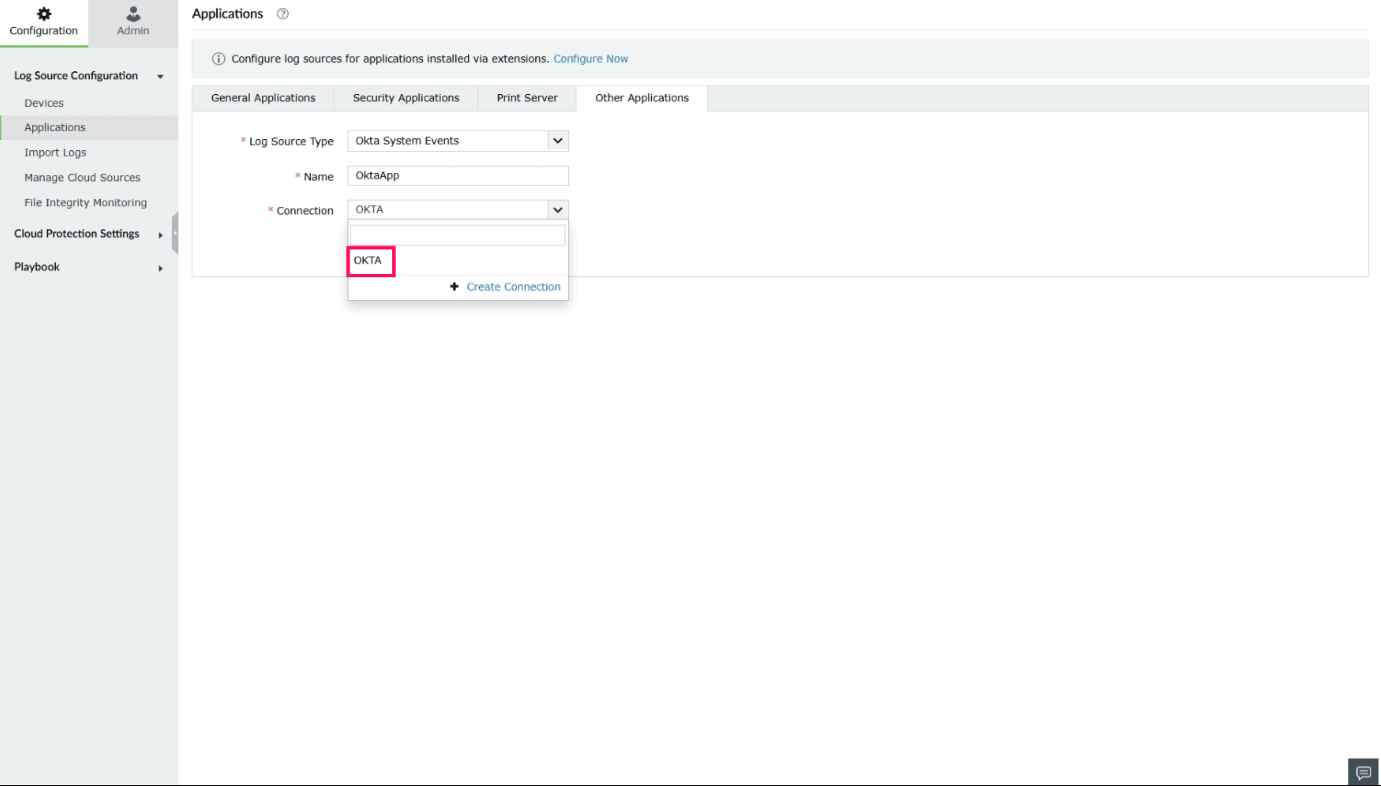Toggle the Connection dropdown
This screenshot has width=1381, height=786.
click(x=458, y=210)
